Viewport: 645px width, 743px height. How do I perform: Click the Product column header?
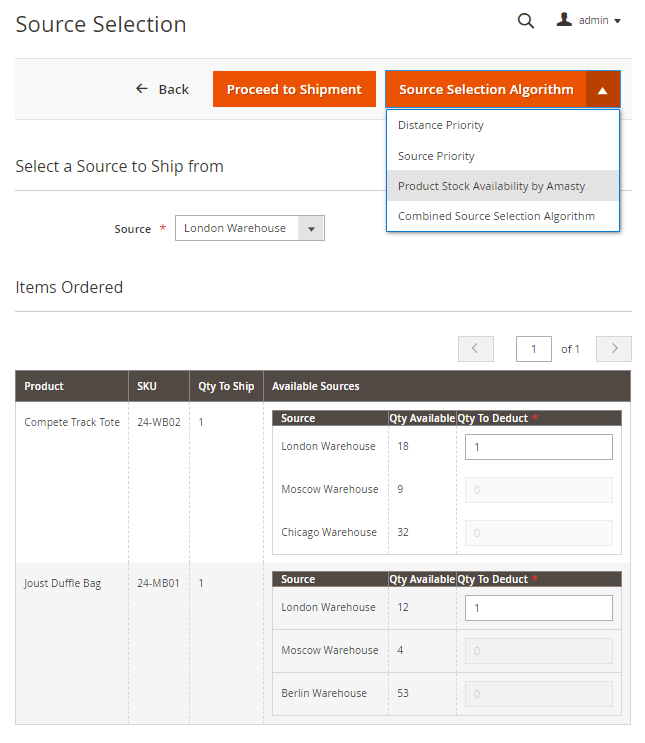pyautogui.click(x=44, y=386)
